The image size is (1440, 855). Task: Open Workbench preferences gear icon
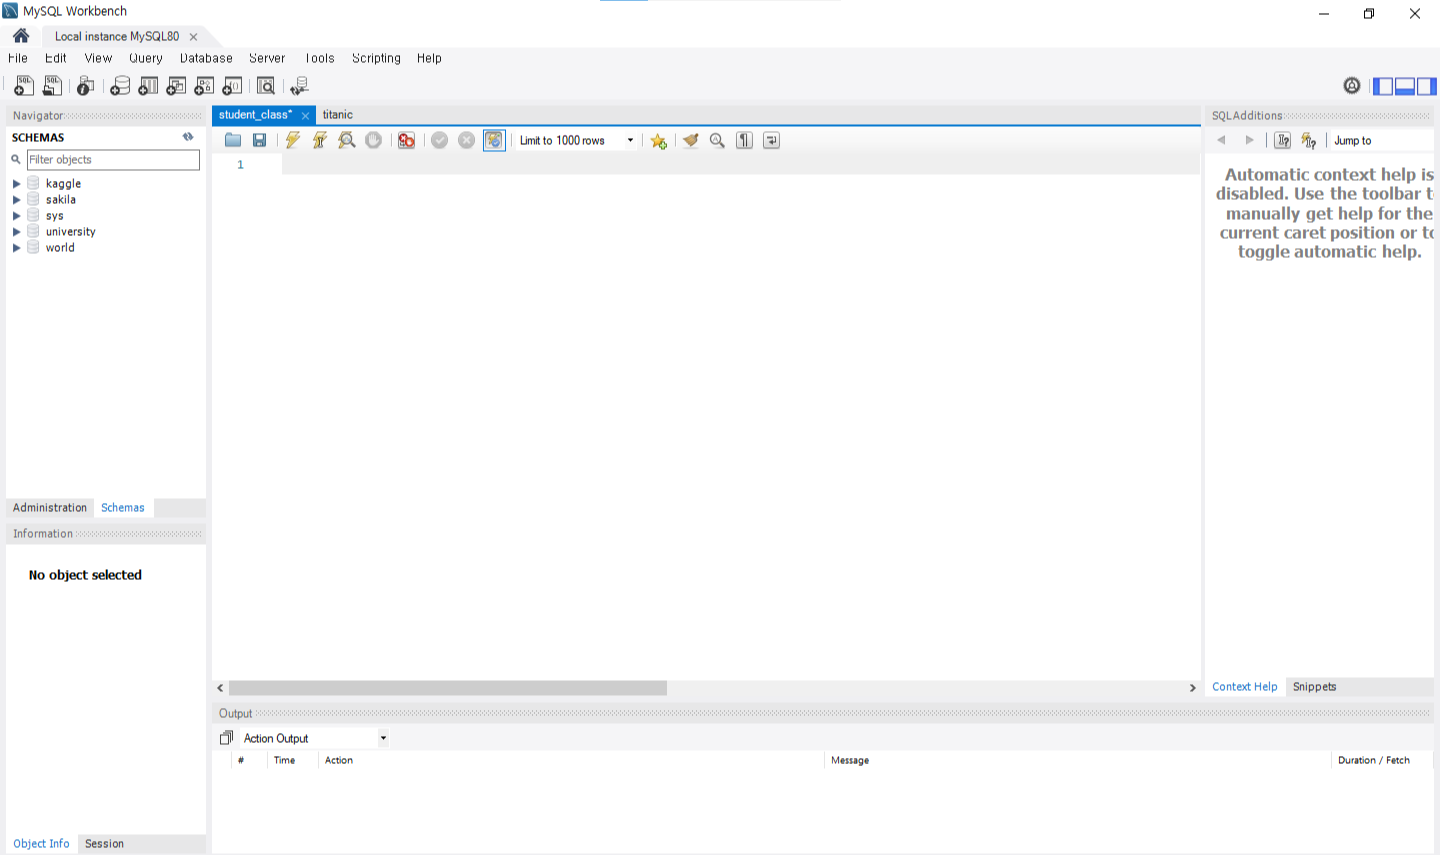point(1352,86)
